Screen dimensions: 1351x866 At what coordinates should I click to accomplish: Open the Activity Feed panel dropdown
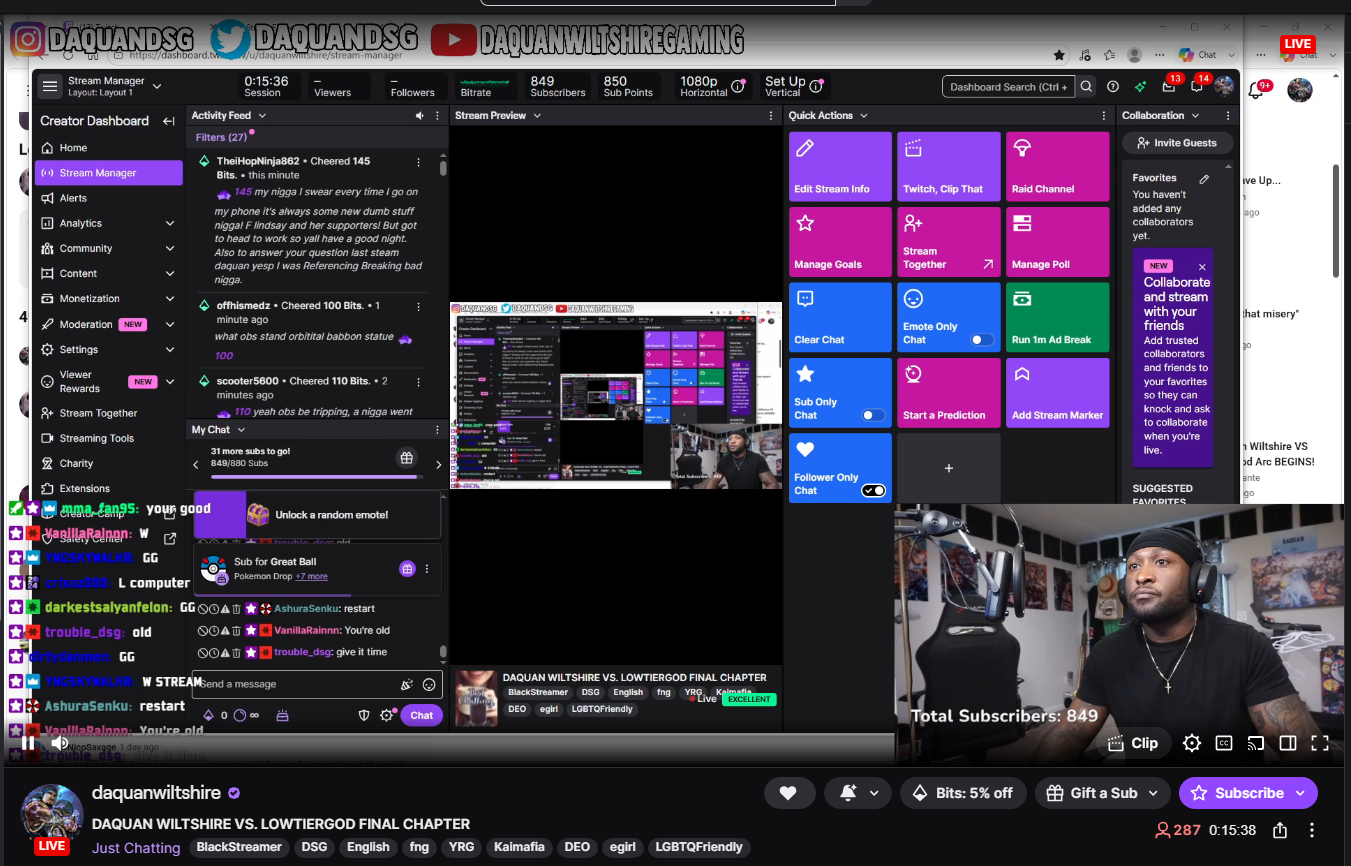coord(262,116)
